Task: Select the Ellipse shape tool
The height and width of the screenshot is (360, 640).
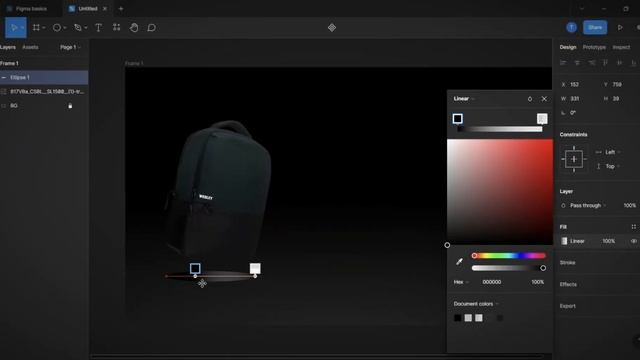Action: (57, 27)
